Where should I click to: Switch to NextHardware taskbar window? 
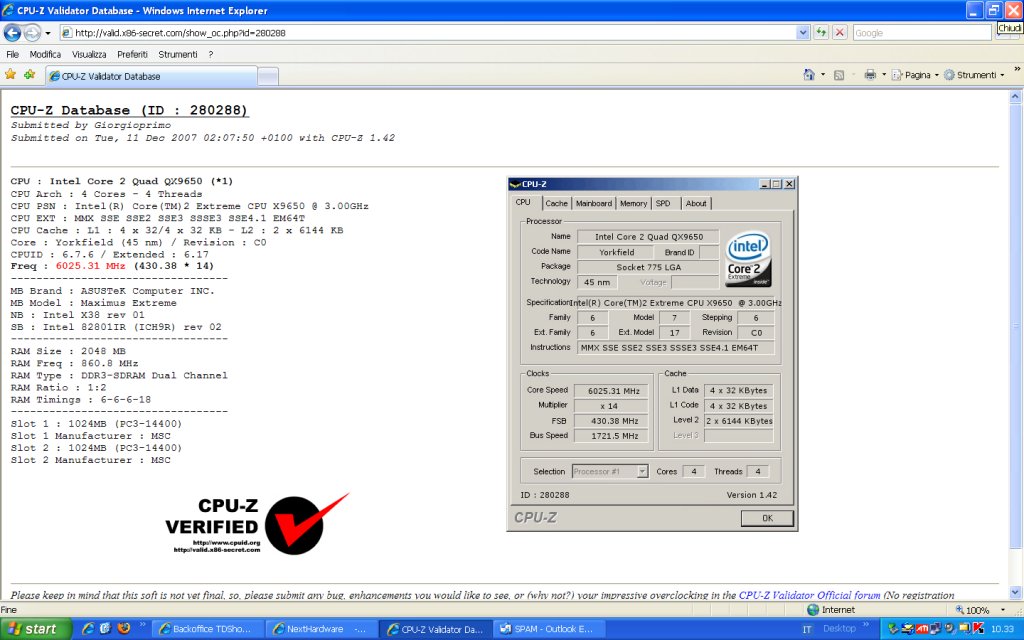point(321,629)
